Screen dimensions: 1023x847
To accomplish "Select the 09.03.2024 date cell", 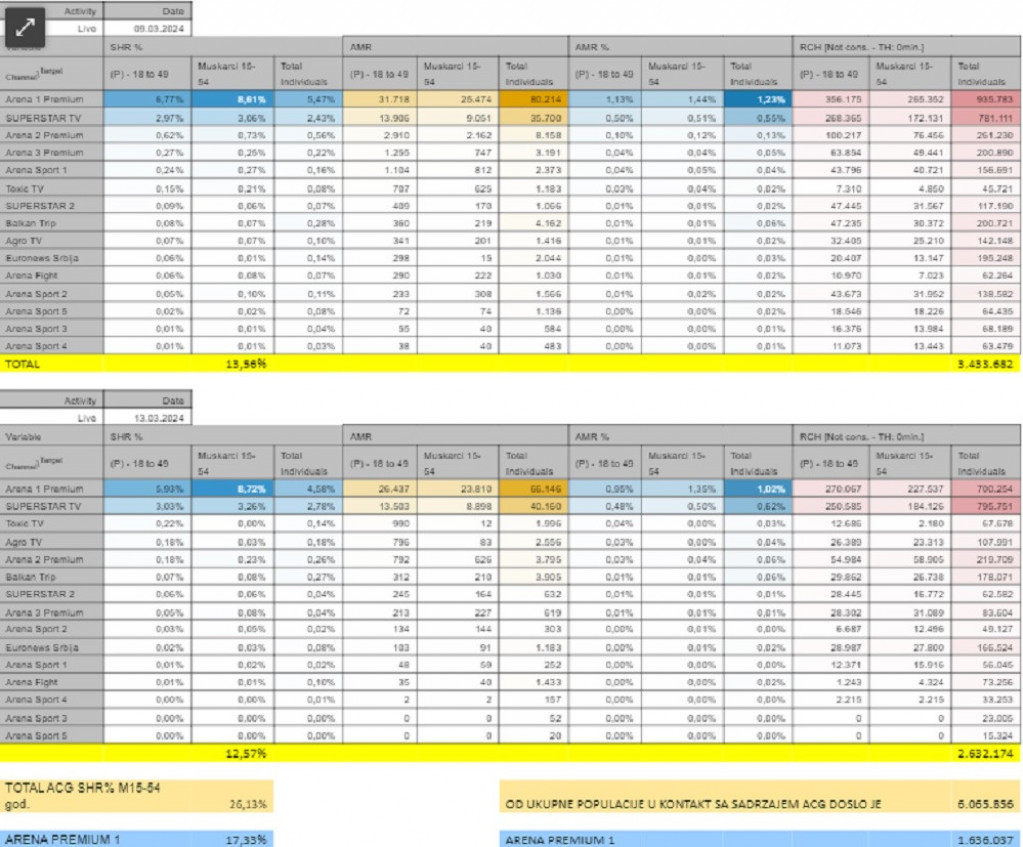I will click(x=147, y=29).
